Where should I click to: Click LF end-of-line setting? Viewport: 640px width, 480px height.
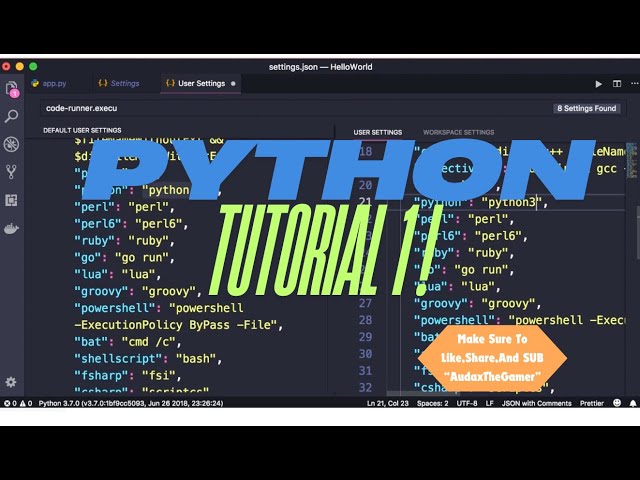point(489,403)
